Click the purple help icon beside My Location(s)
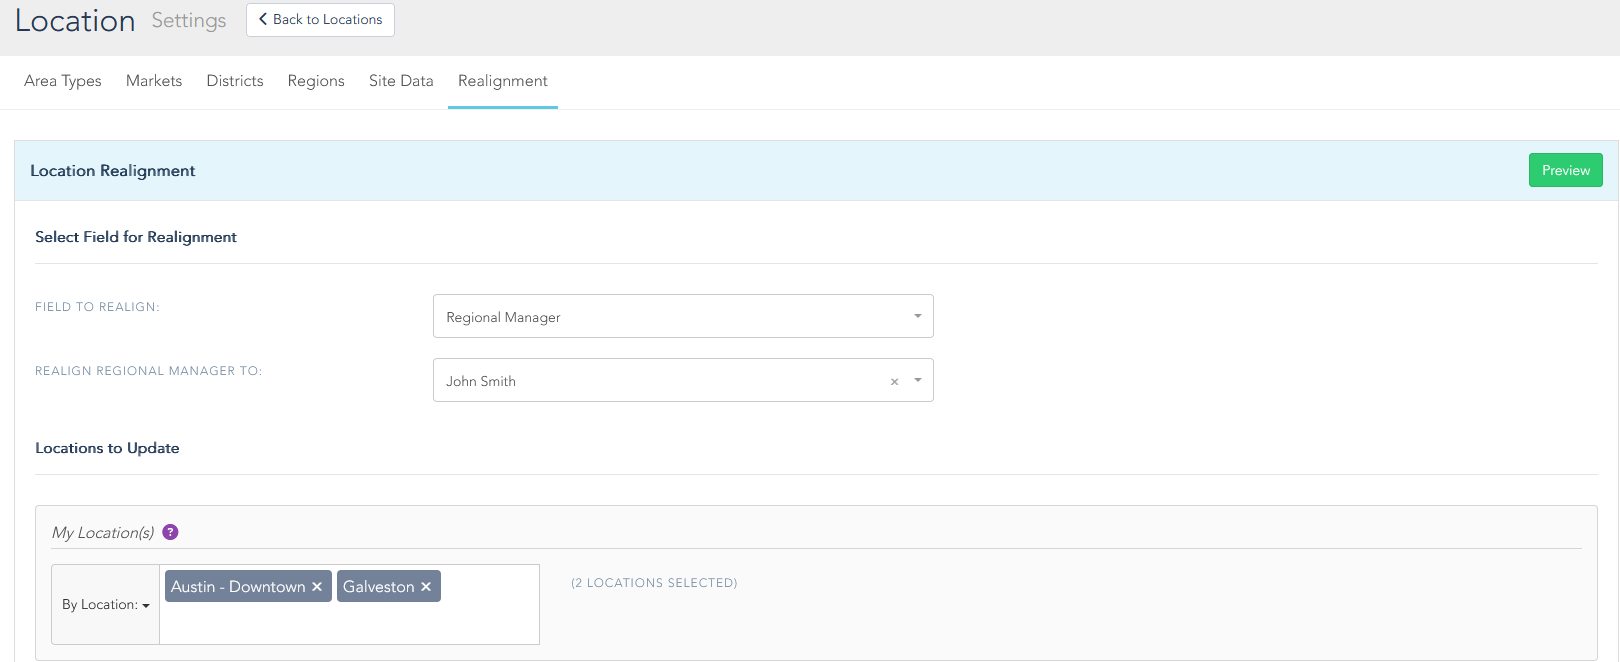The width and height of the screenshot is (1620, 662). tap(170, 532)
